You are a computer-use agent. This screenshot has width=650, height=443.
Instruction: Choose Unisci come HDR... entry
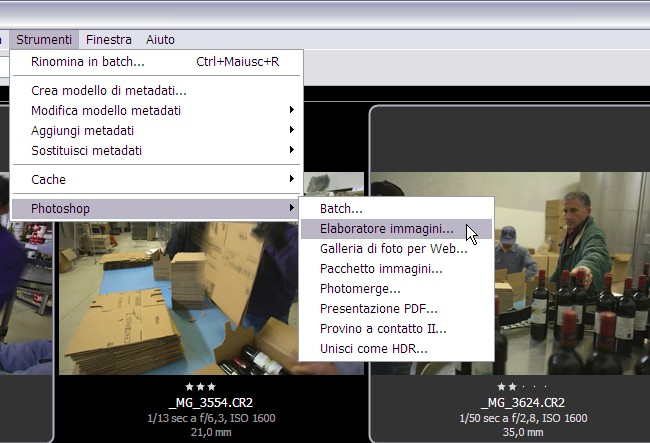point(396,349)
